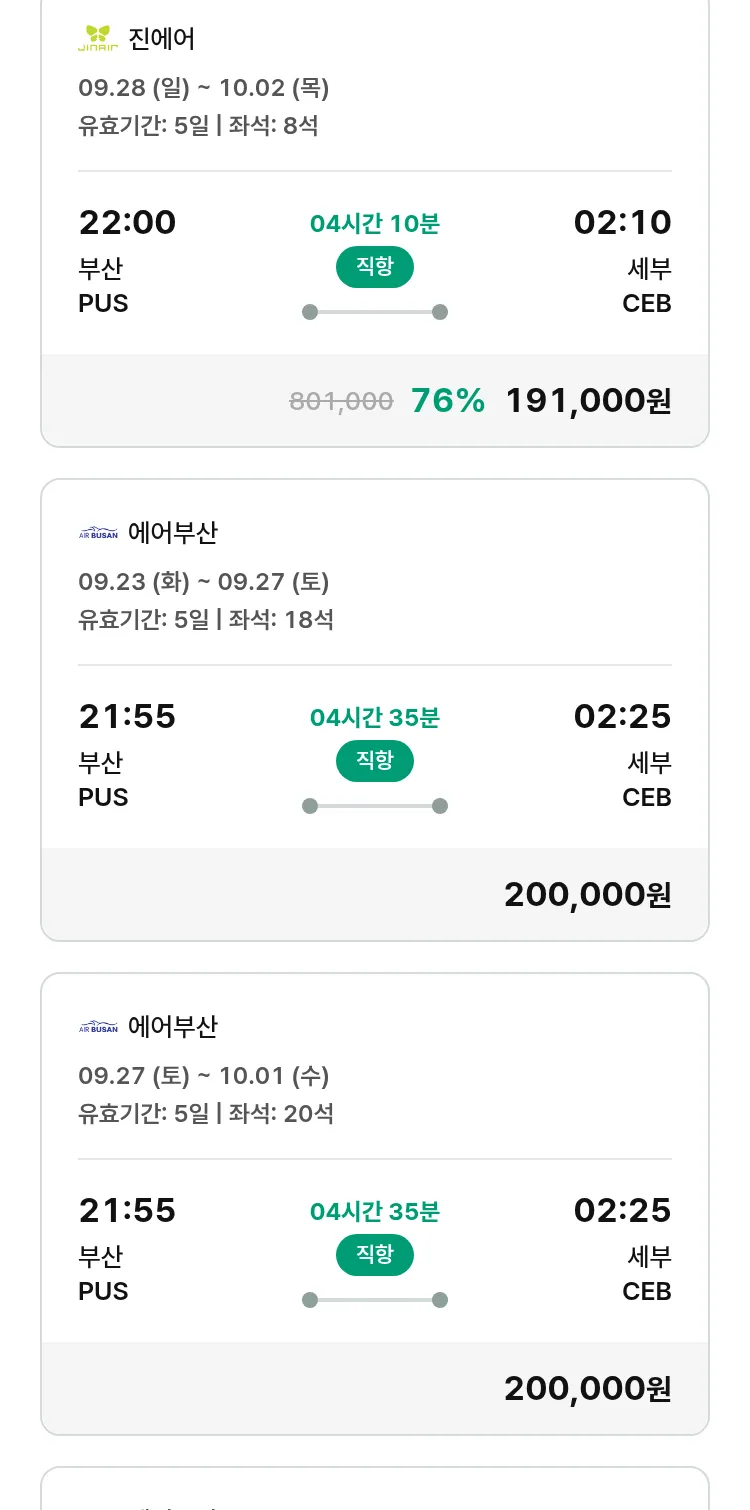Open the 09.27 (토) ~ 10.01 (수) date range
This screenshot has width=750, height=1510.
click(204, 1076)
